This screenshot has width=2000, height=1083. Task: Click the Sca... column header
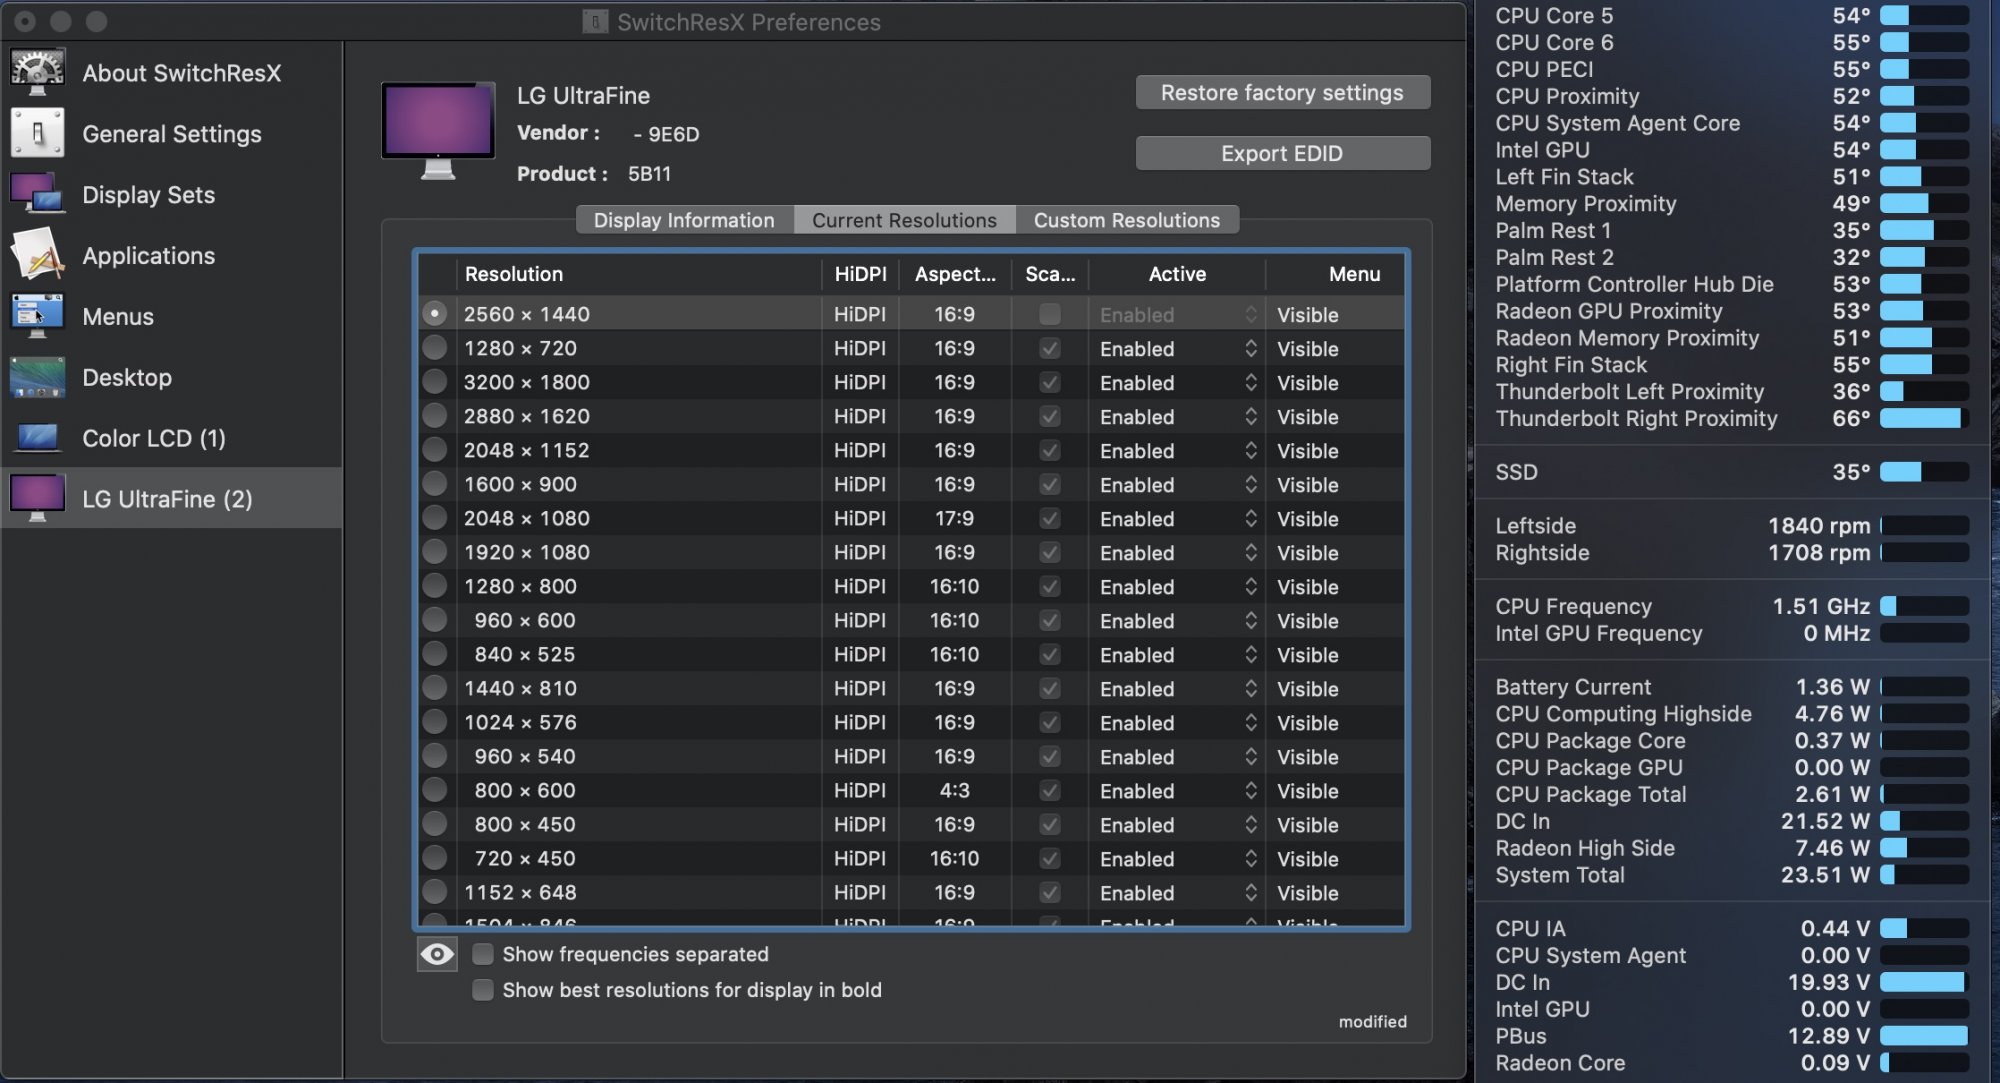pos(1050,274)
